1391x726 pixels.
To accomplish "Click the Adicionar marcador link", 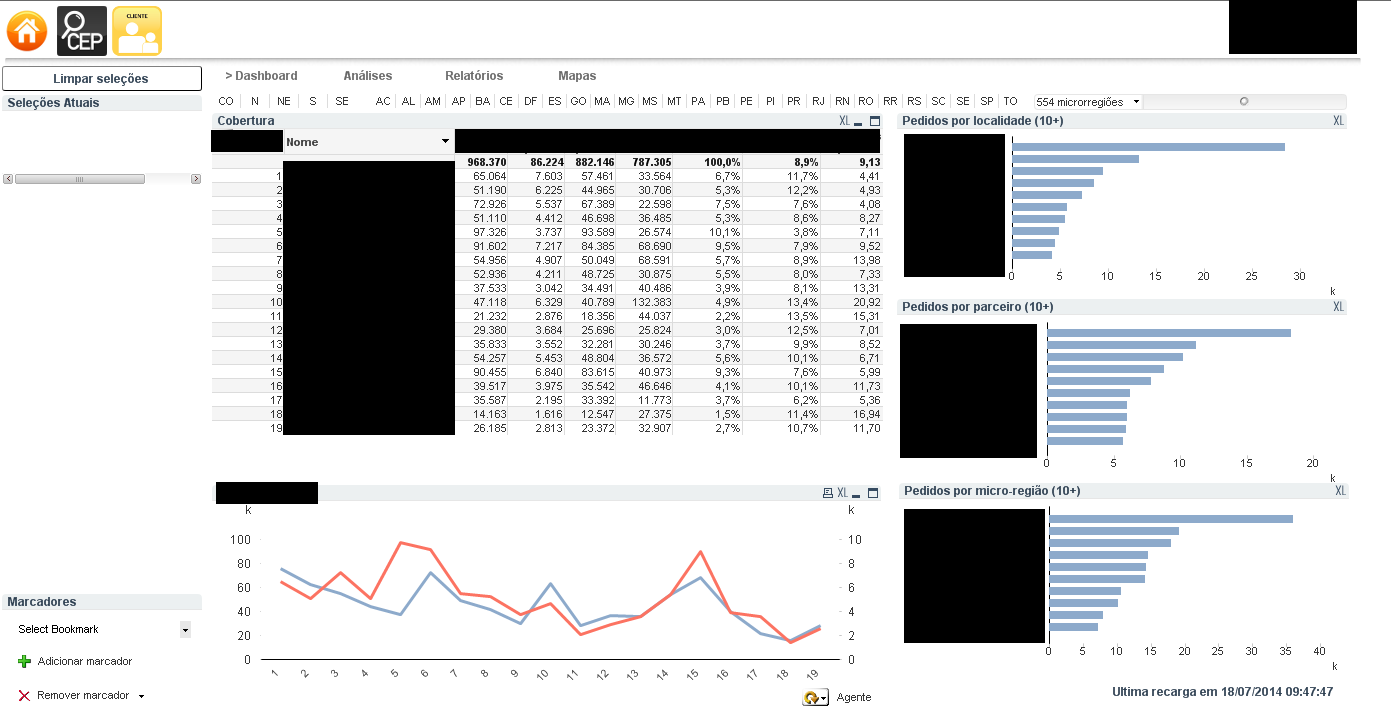I will [85, 662].
